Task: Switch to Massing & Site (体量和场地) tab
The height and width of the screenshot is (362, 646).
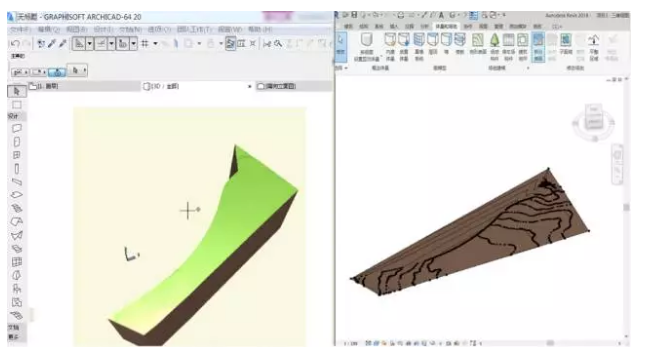Action: click(446, 26)
